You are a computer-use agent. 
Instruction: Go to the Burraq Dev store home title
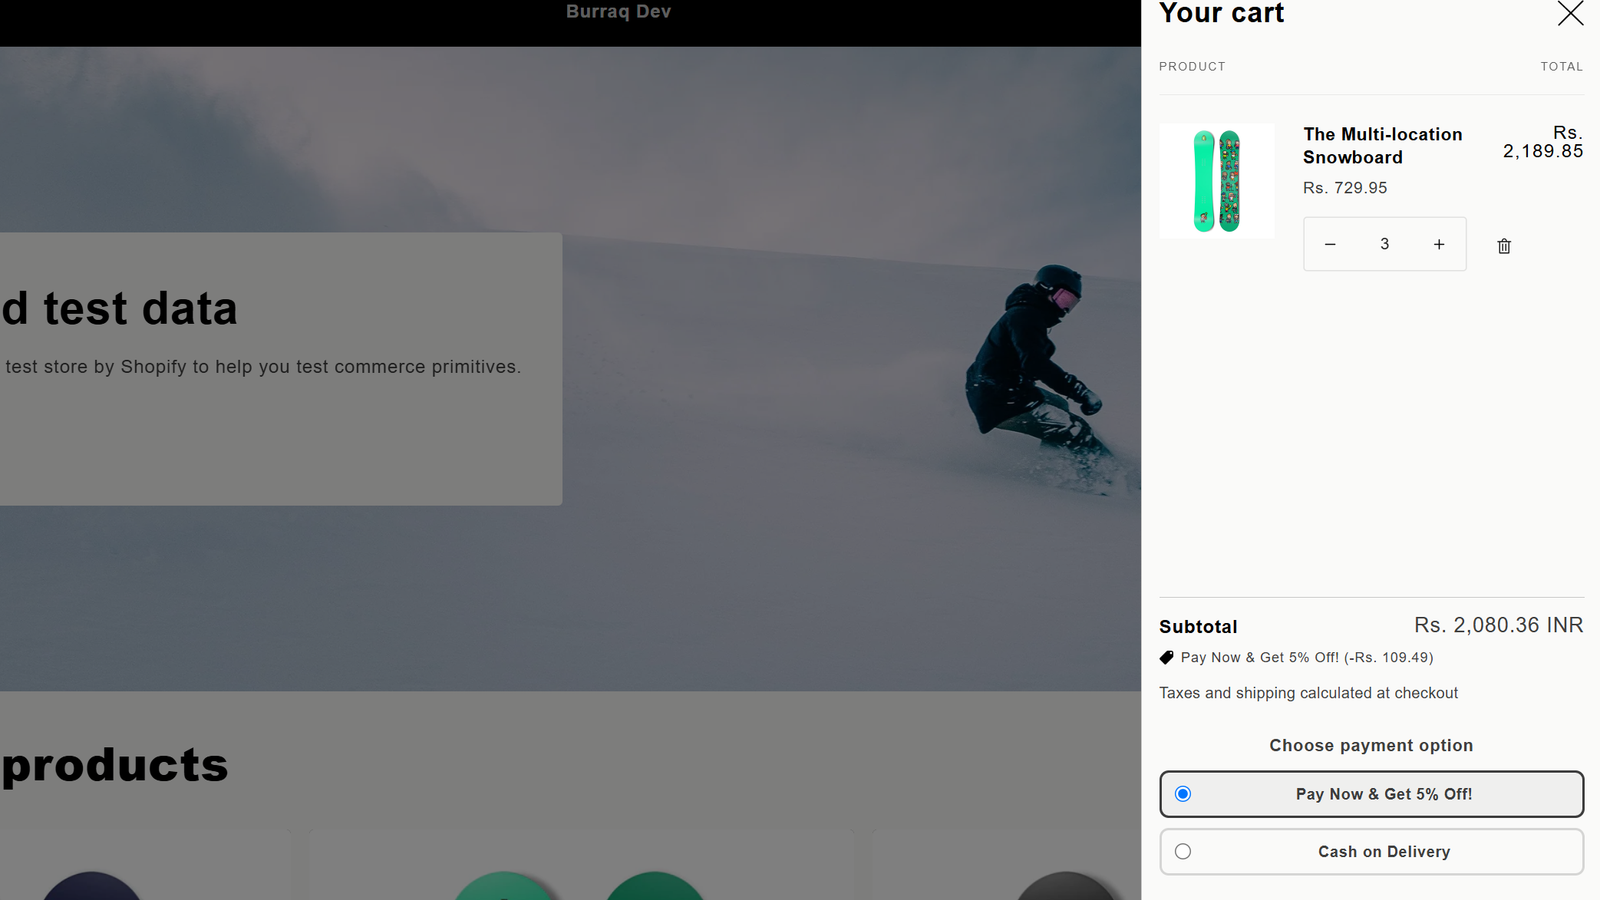(x=618, y=12)
